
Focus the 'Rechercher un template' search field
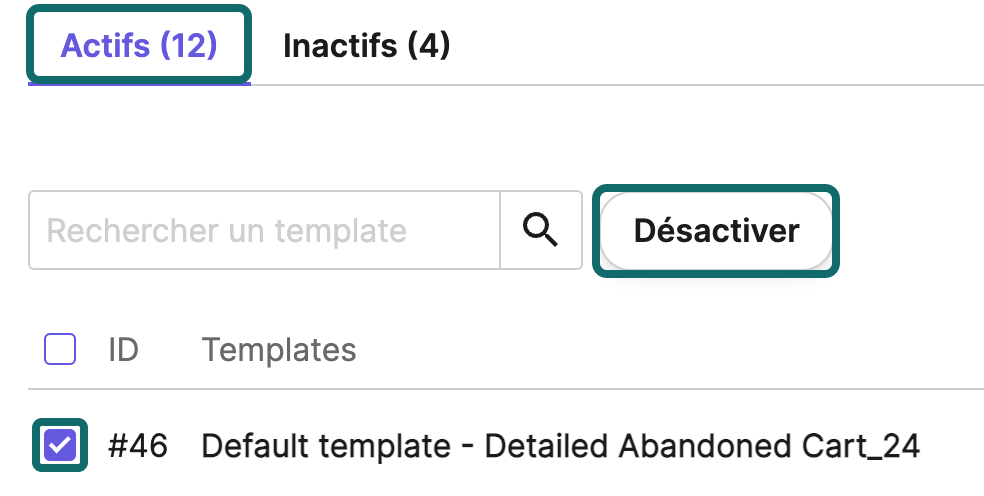click(264, 230)
